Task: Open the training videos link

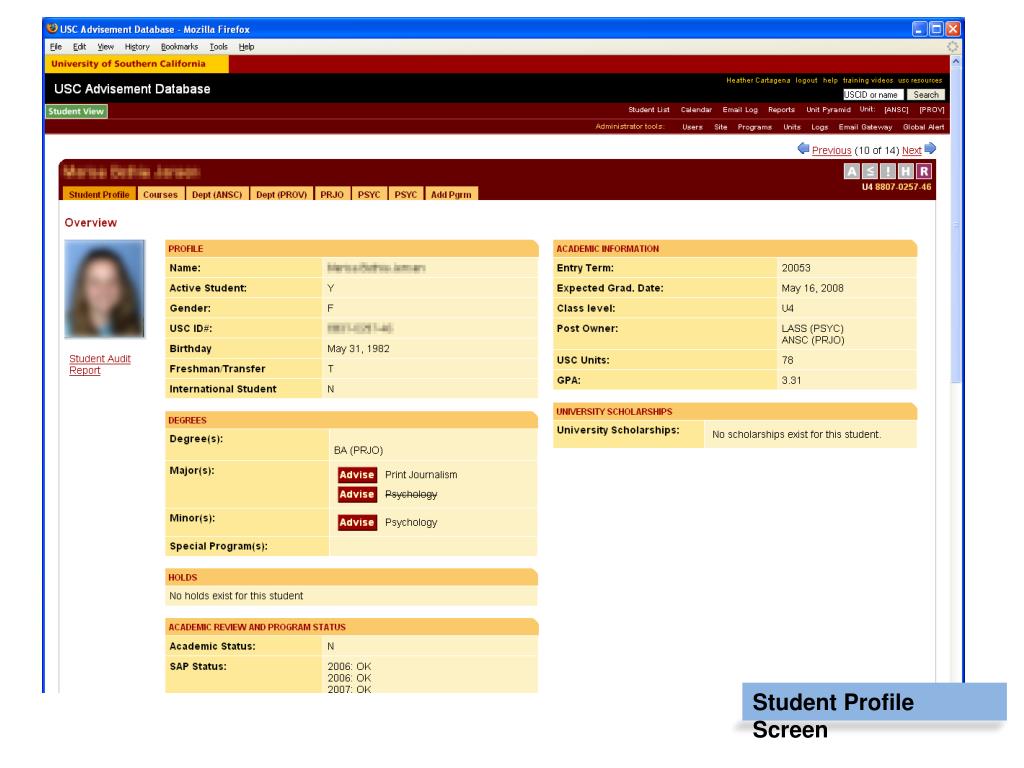Action: (x=868, y=80)
